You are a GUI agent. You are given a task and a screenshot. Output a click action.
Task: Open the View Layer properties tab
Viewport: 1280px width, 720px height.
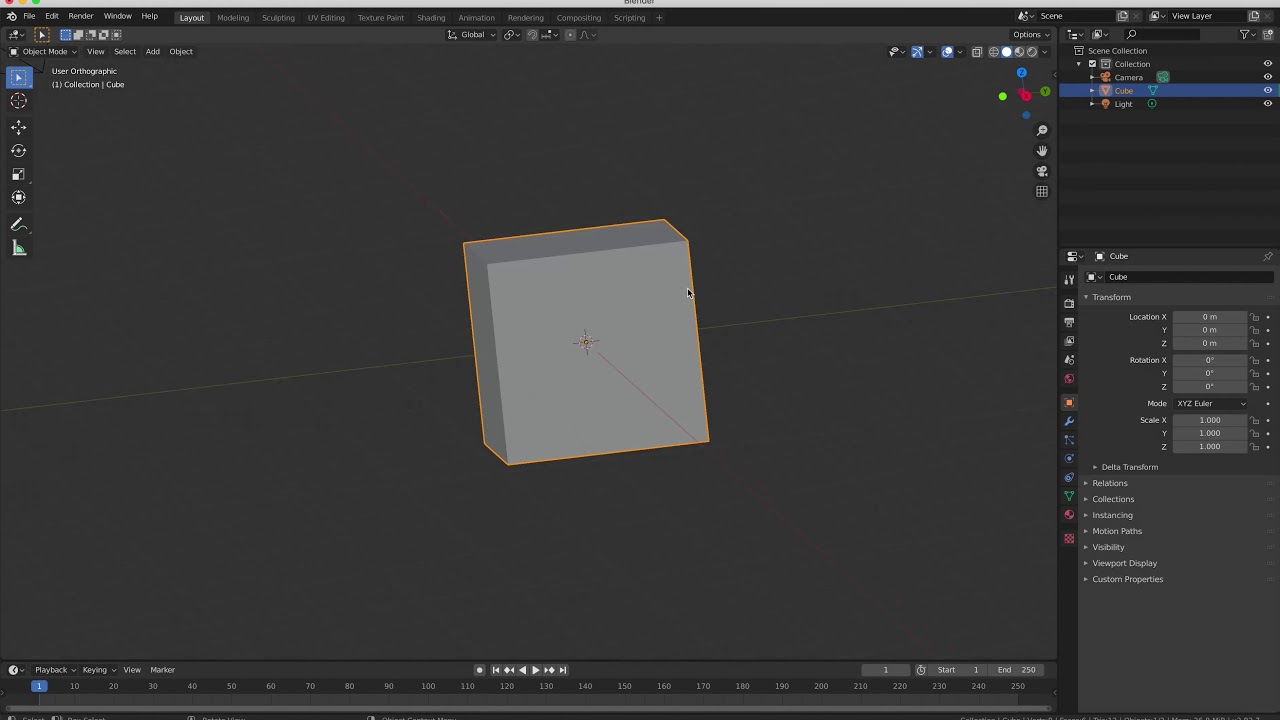(1069, 341)
